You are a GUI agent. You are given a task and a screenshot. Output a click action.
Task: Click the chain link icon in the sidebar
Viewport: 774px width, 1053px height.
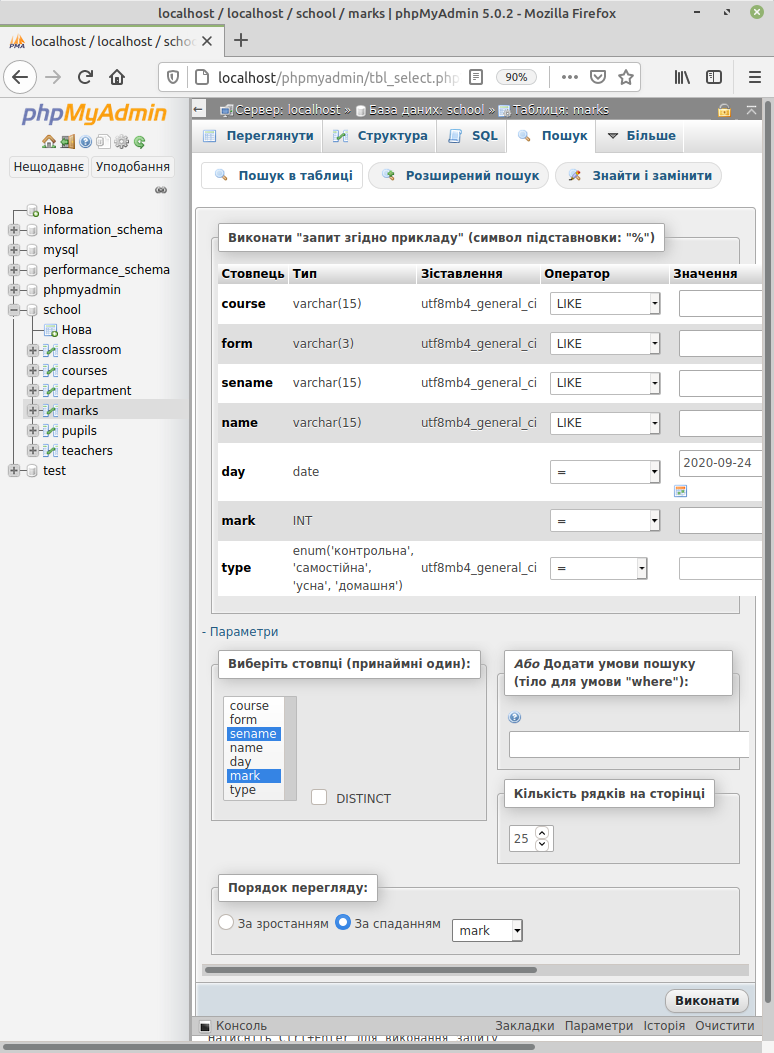click(160, 190)
